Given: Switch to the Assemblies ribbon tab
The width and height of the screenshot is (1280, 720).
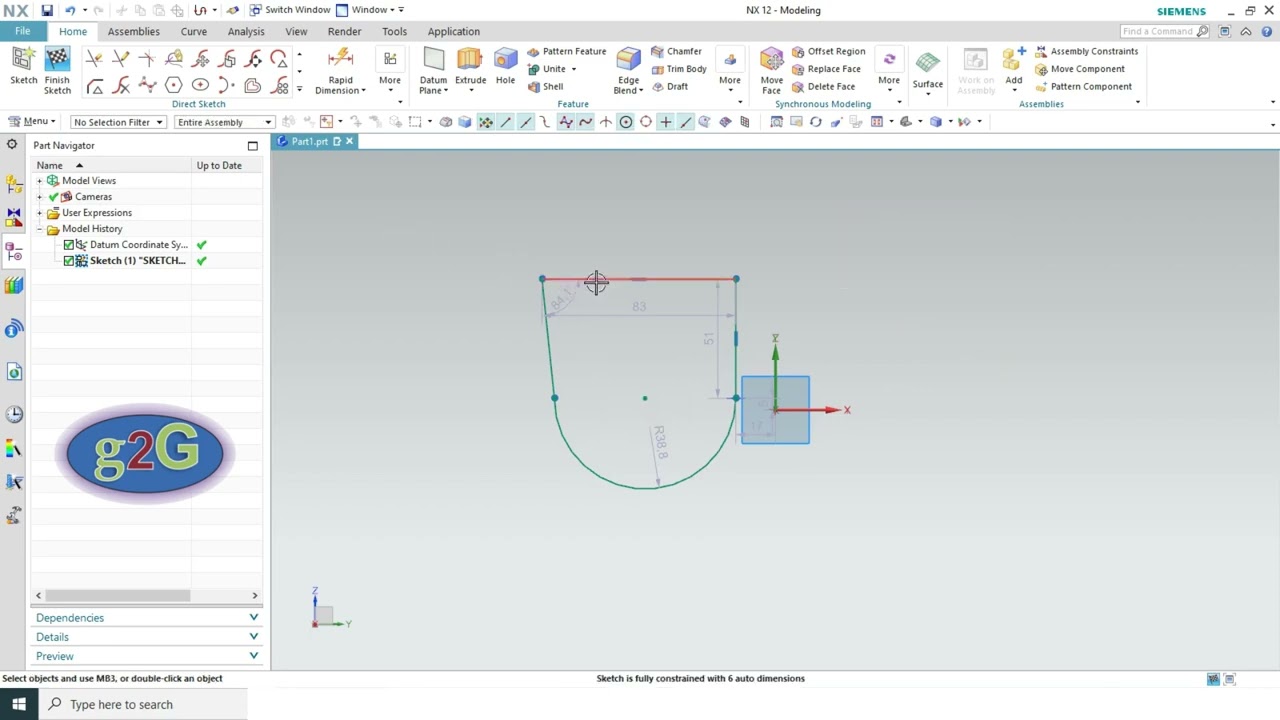Looking at the screenshot, I should tap(134, 32).
